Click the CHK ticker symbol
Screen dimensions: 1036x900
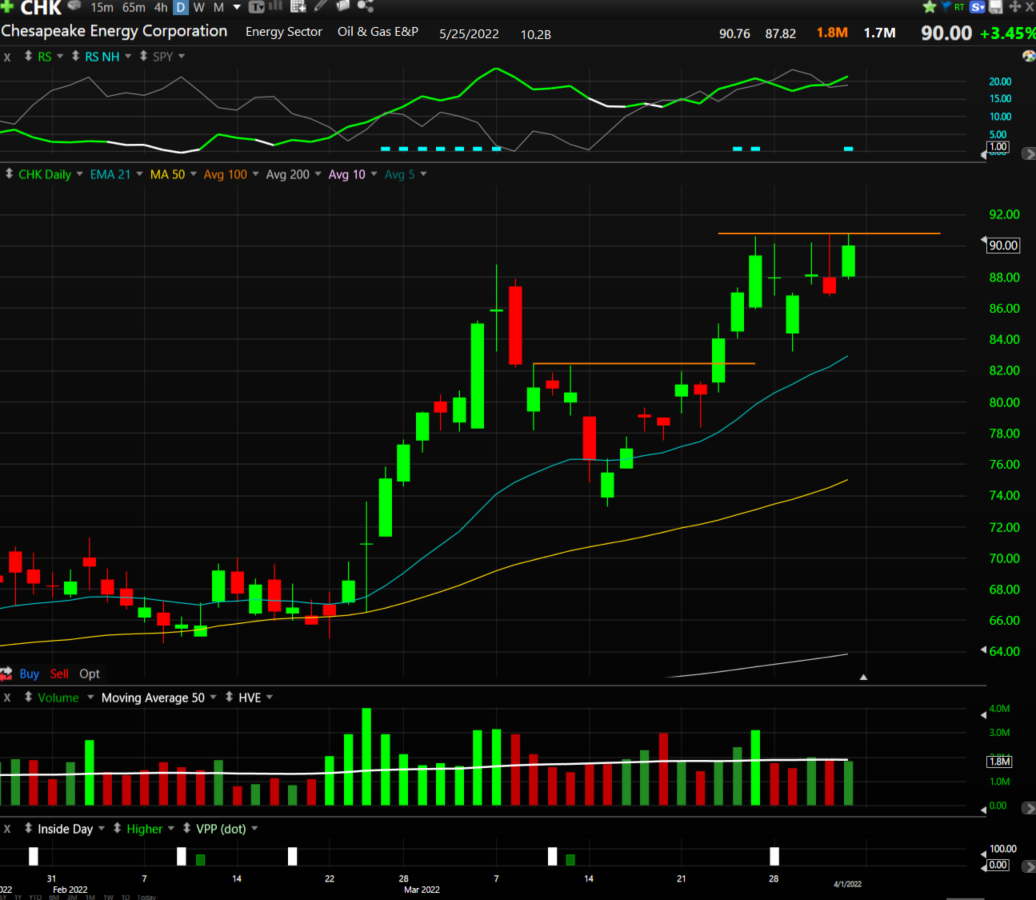(x=41, y=8)
